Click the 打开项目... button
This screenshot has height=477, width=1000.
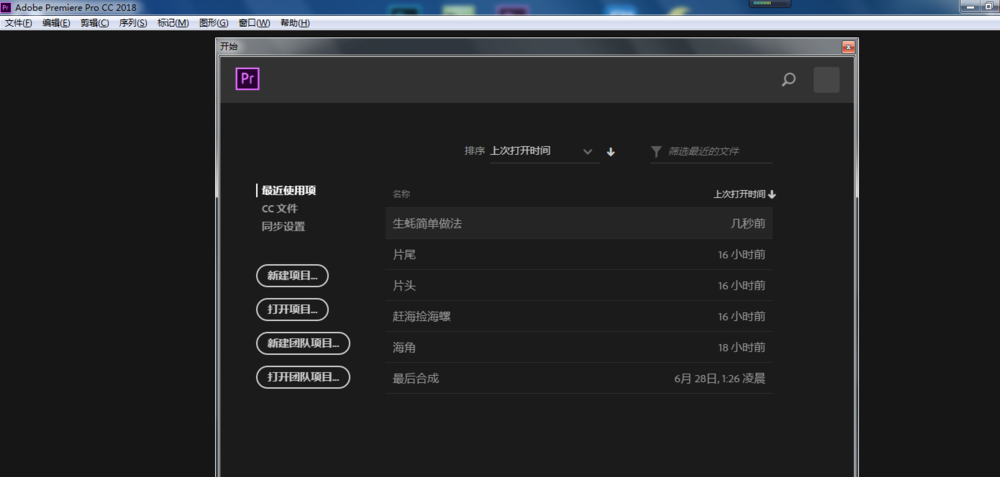pyautogui.click(x=292, y=309)
